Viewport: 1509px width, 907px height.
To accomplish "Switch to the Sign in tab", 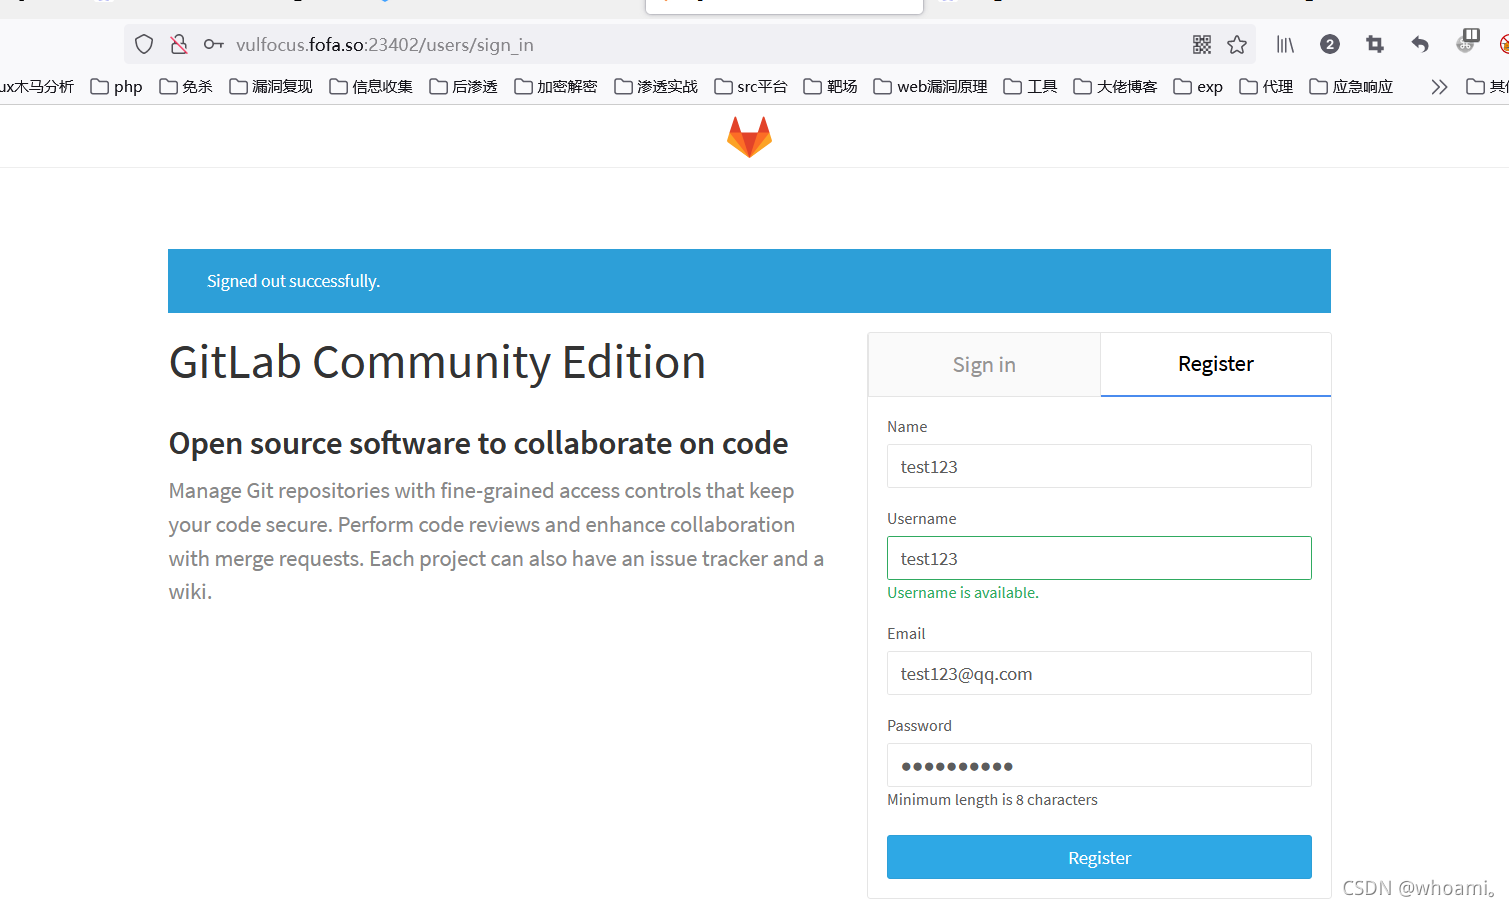I will pyautogui.click(x=984, y=365).
